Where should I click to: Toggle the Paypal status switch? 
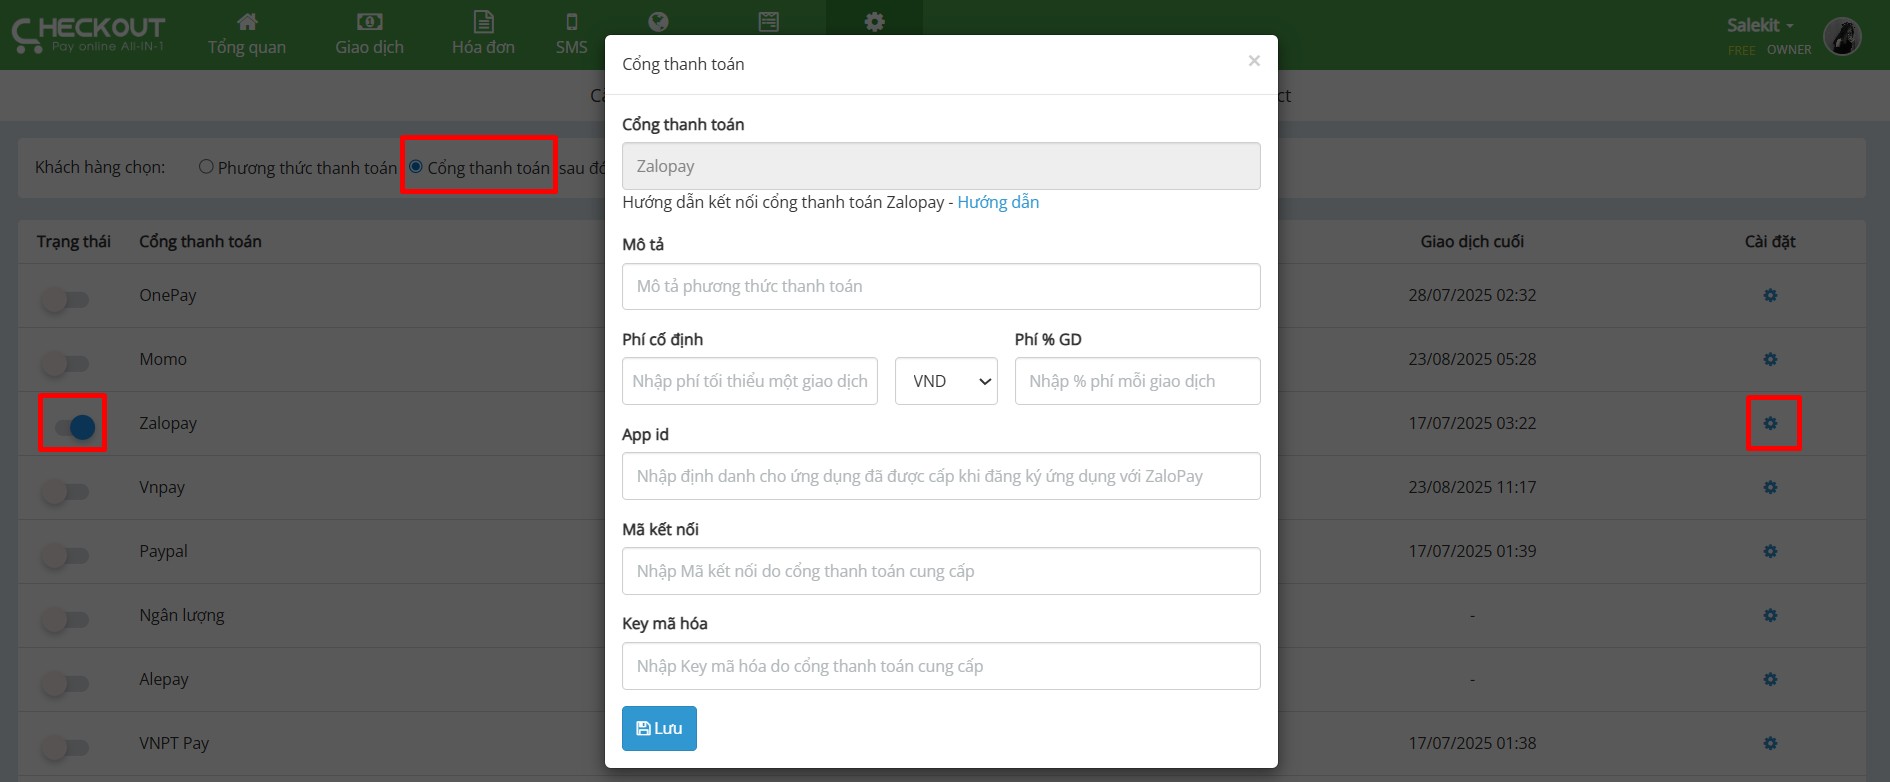(66, 555)
